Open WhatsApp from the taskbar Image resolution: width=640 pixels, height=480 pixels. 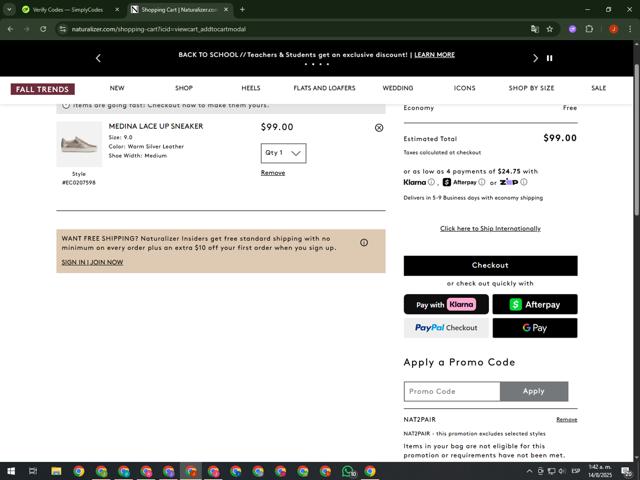tap(348, 471)
